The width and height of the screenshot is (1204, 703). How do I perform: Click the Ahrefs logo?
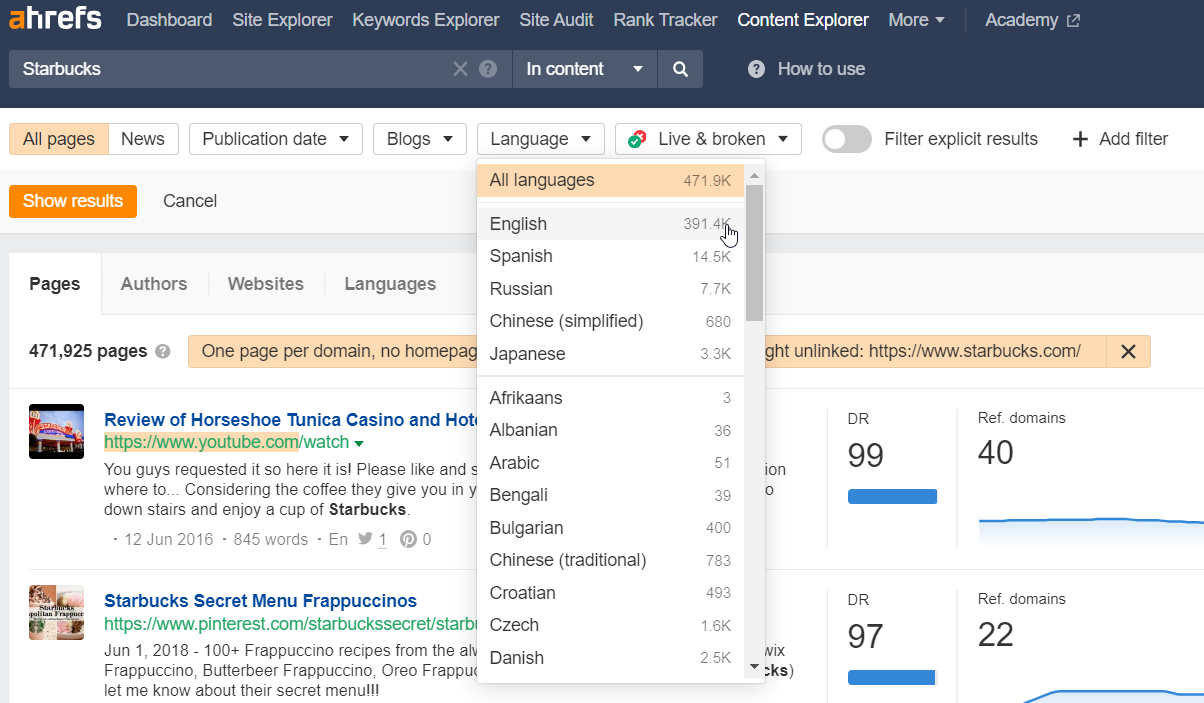[56, 20]
